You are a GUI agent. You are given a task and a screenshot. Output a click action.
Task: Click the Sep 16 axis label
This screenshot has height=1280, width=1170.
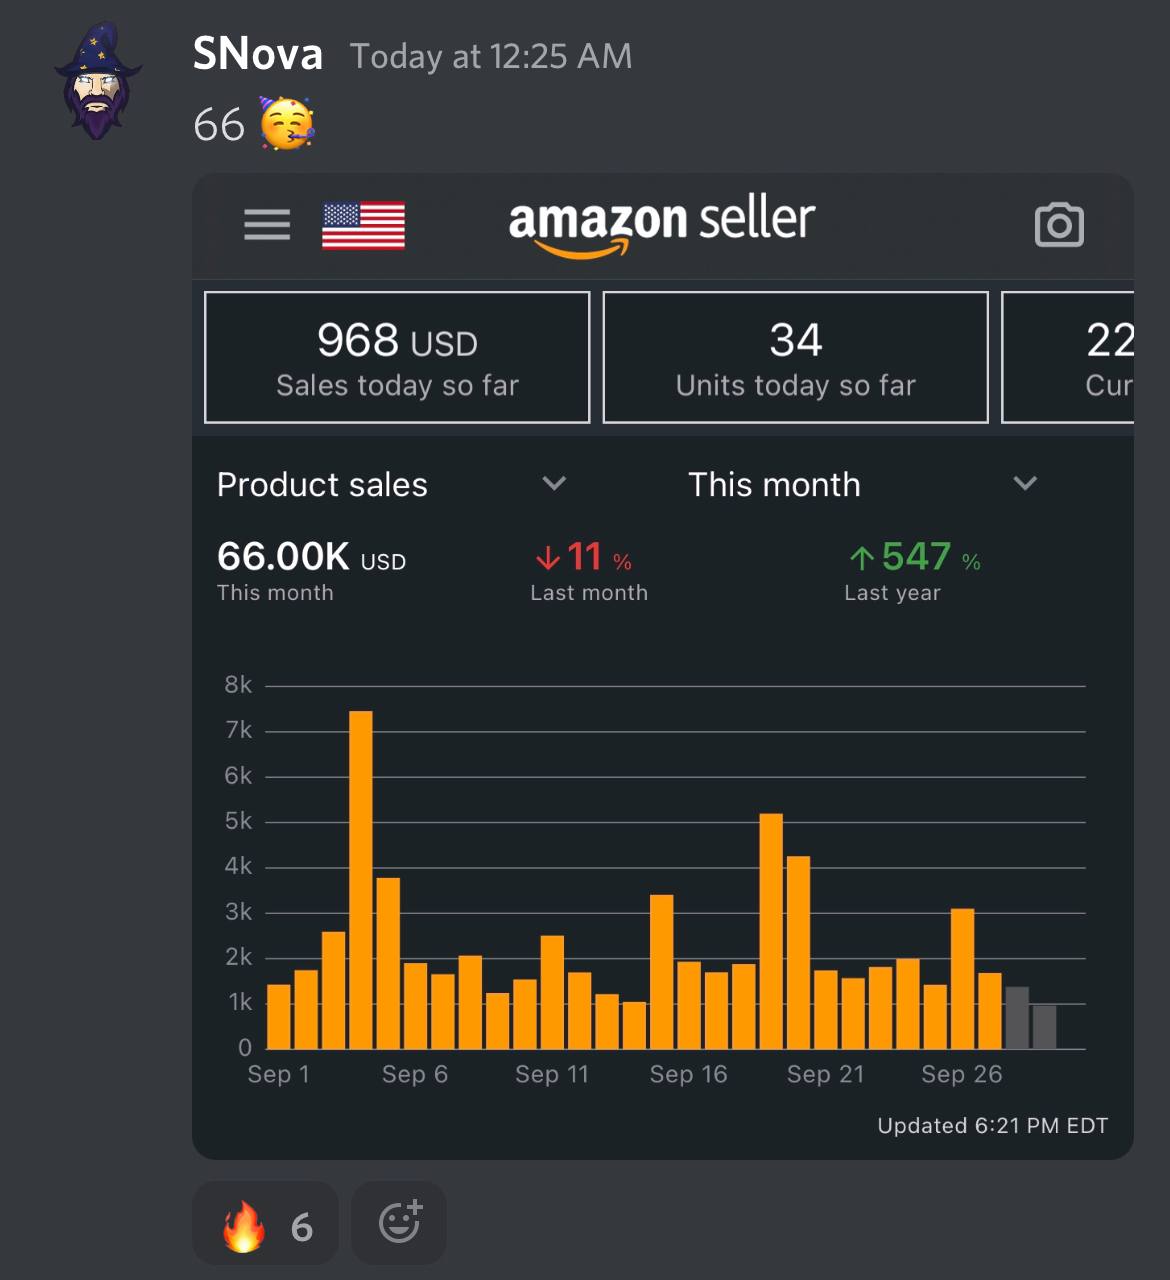coord(688,1074)
